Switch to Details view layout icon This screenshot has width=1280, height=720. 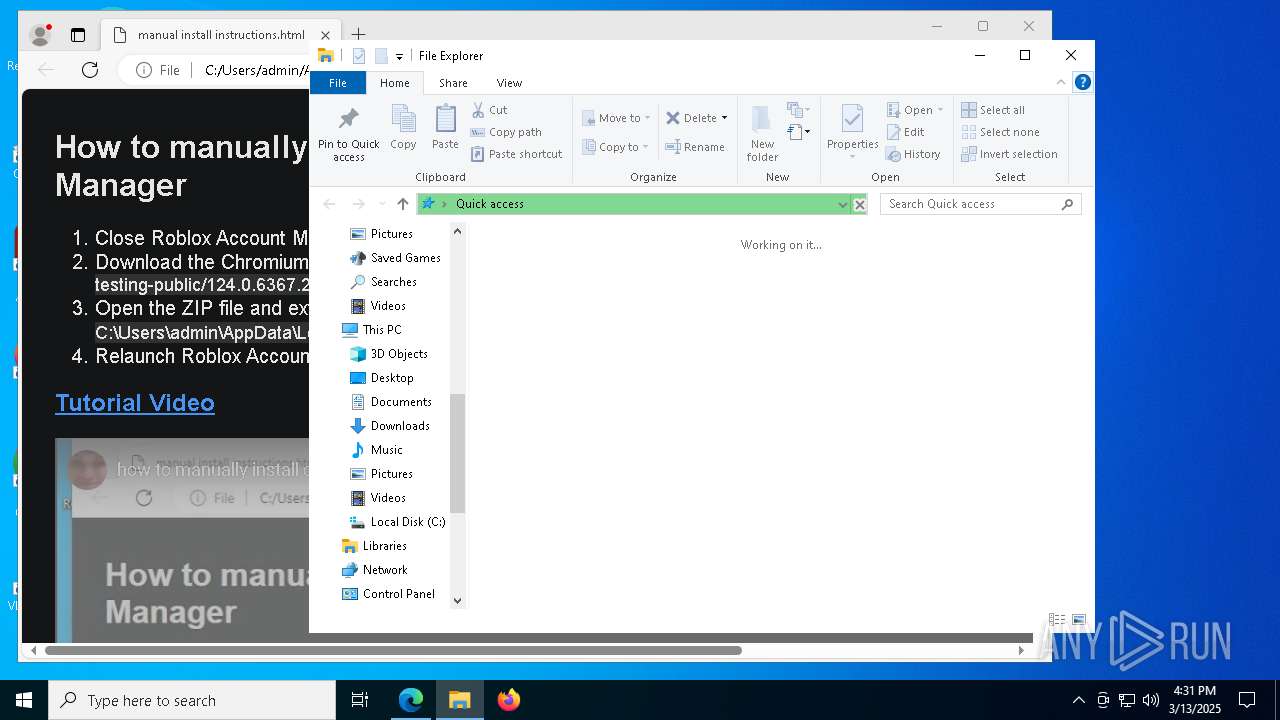coord(1056,621)
